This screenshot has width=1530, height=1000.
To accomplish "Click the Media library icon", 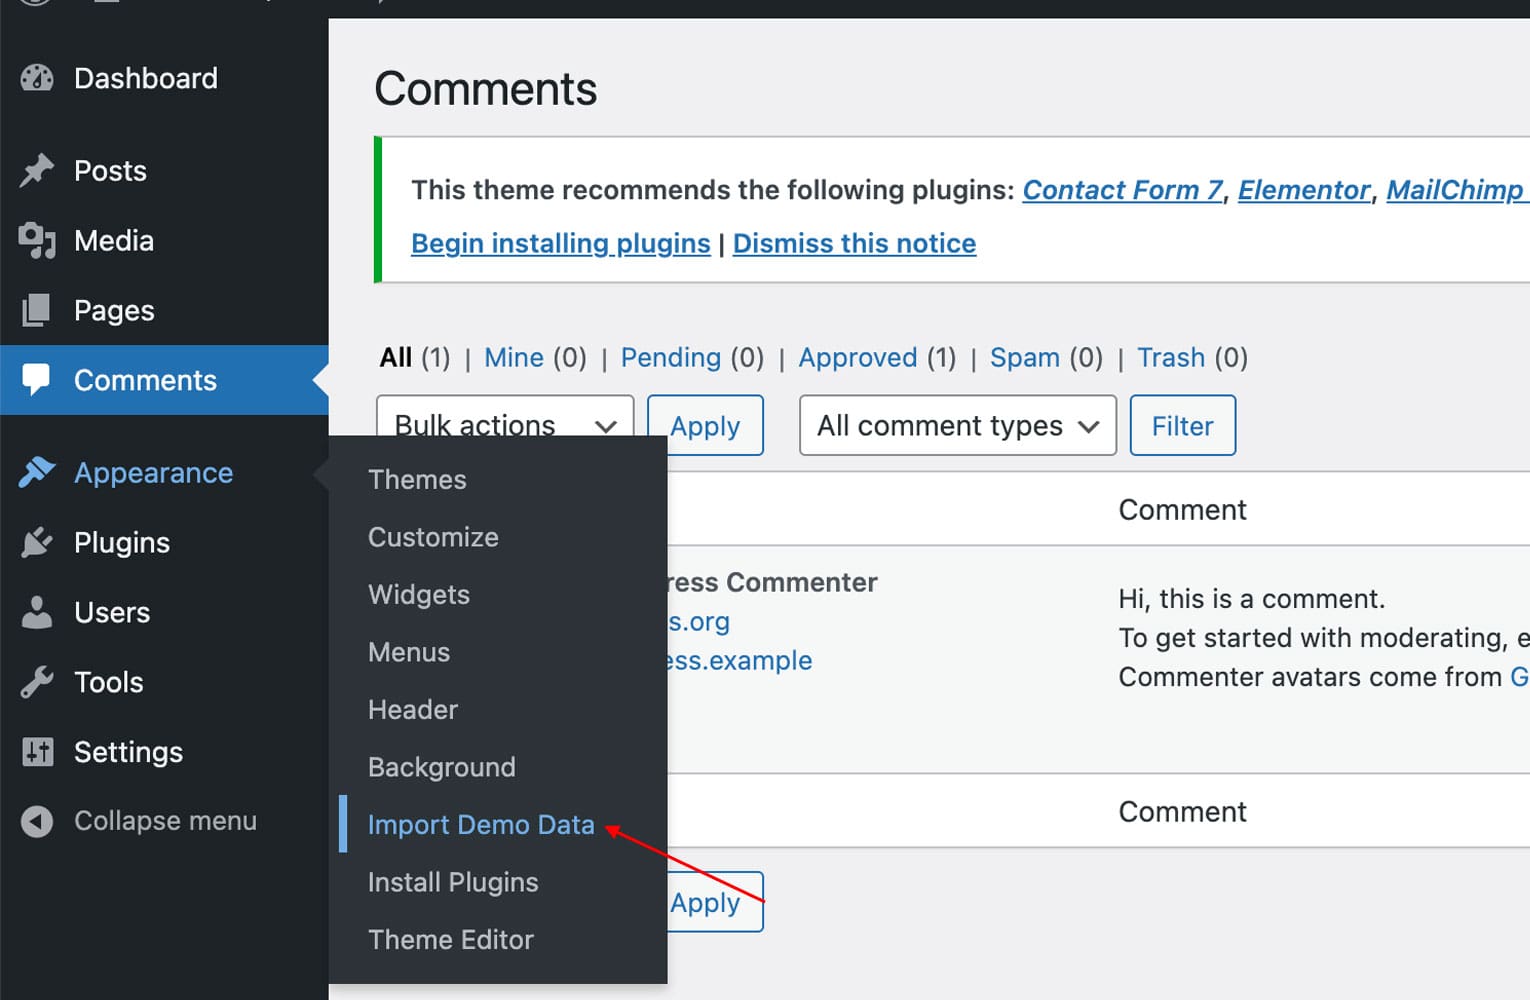I will click(37, 241).
